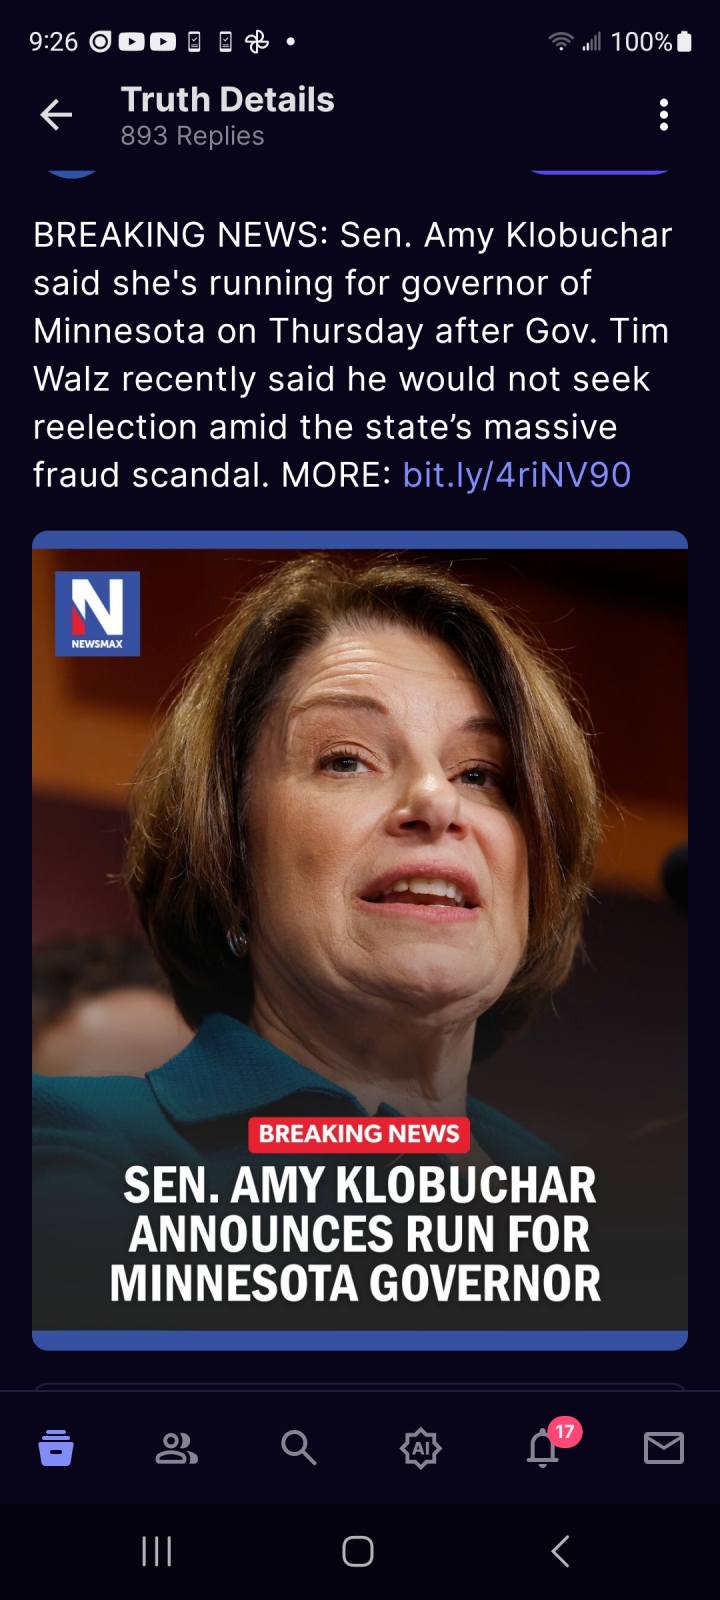Tap the BREAKING NEWS red label

click(359, 1133)
